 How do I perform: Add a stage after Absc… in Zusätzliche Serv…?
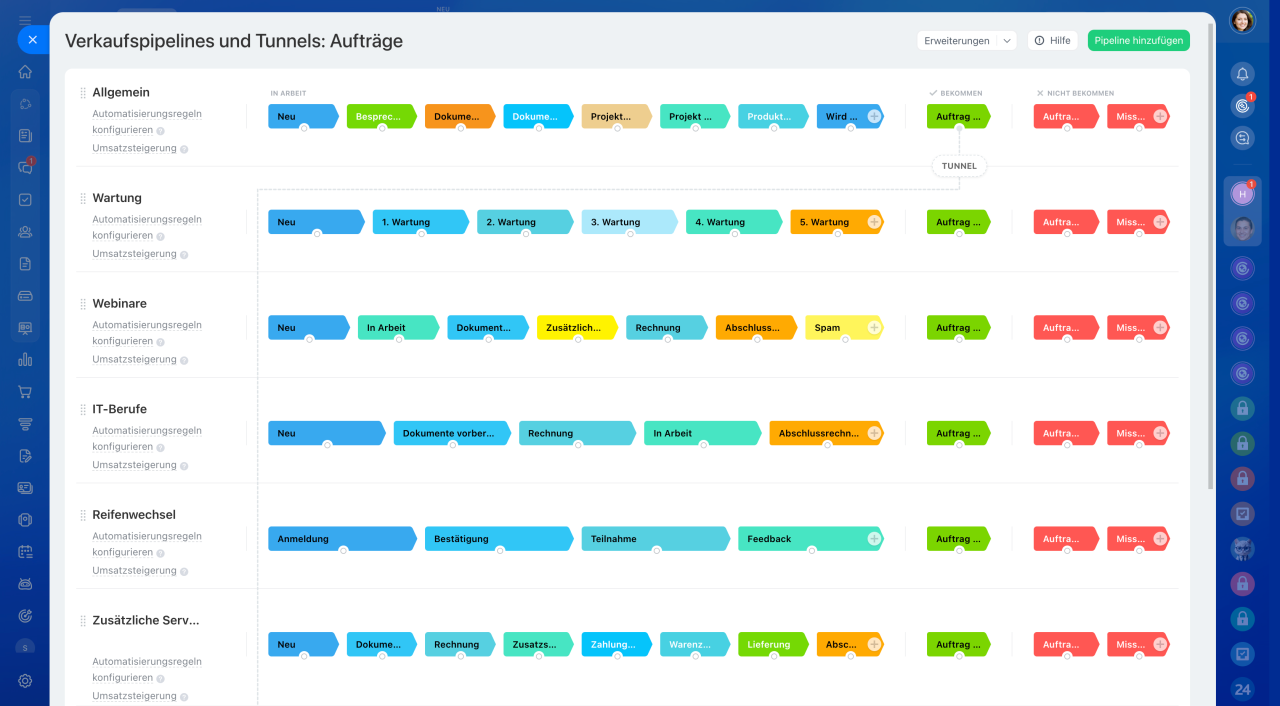pyautogui.click(x=874, y=644)
